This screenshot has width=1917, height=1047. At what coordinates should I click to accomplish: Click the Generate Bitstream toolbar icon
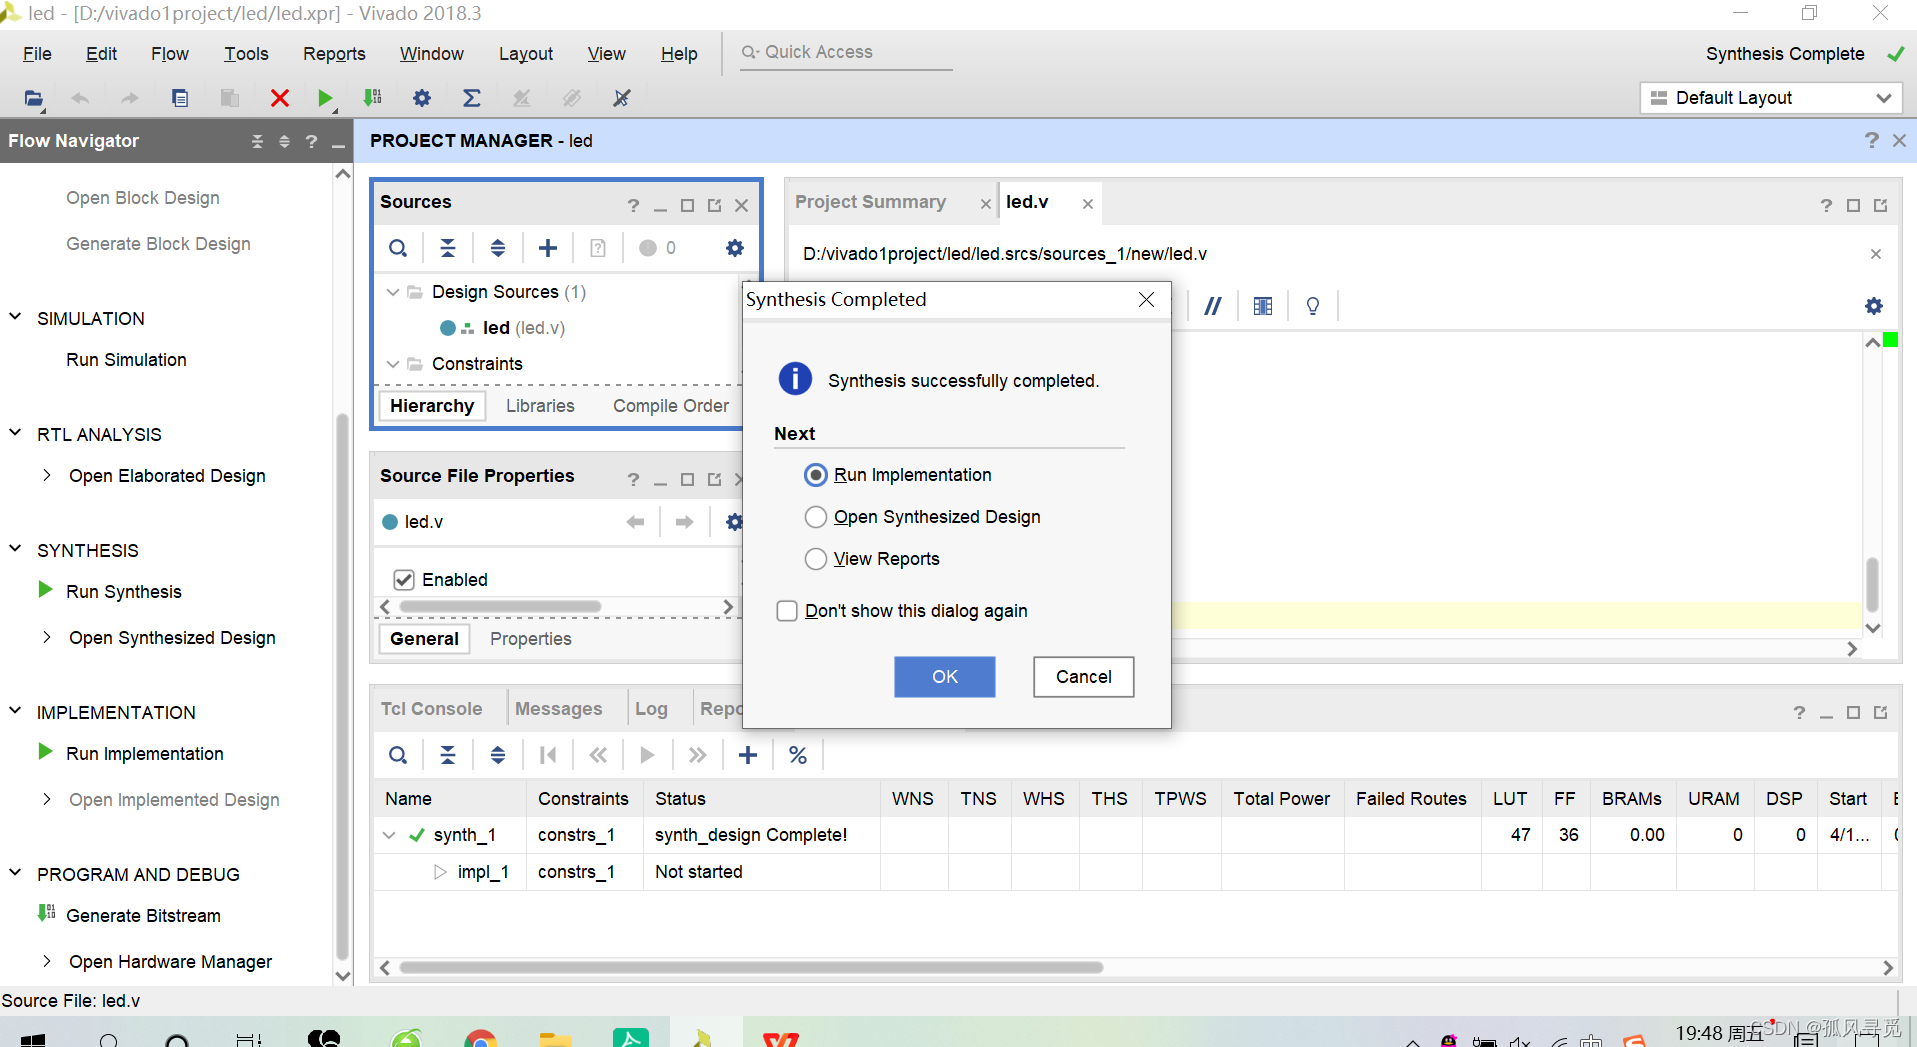[373, 98]
